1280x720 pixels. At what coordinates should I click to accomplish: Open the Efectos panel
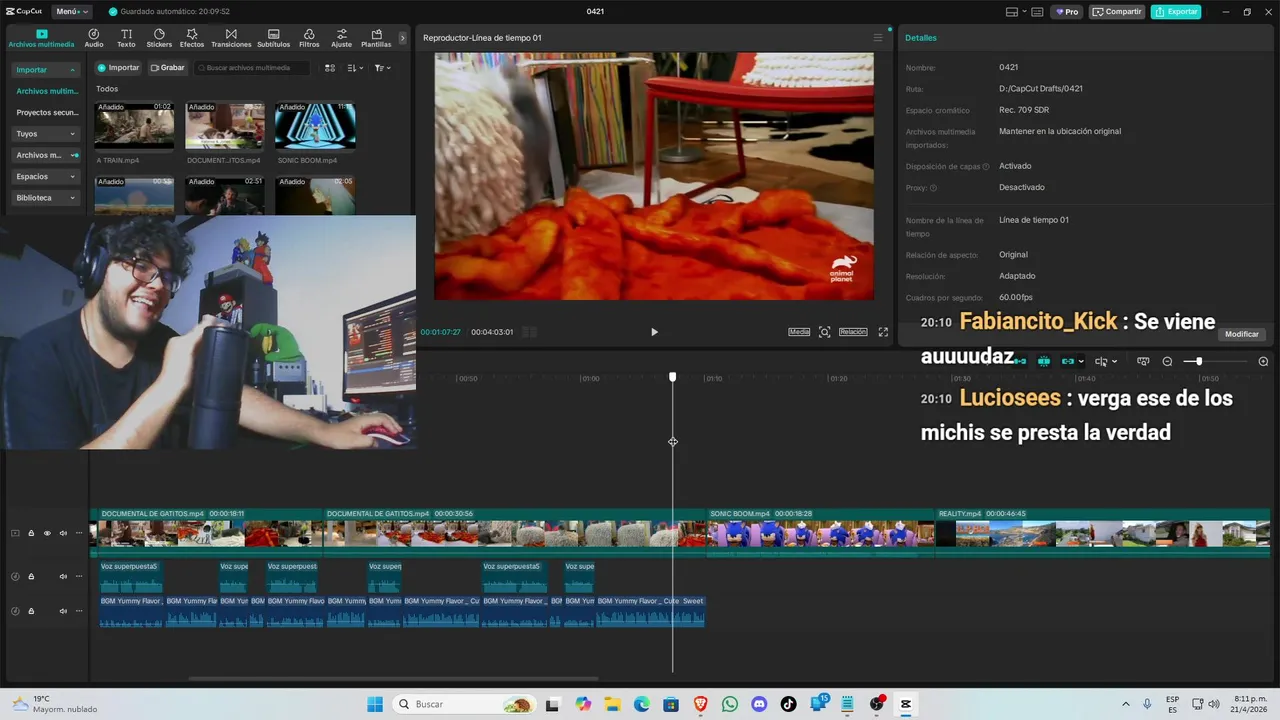click(192, 38)
